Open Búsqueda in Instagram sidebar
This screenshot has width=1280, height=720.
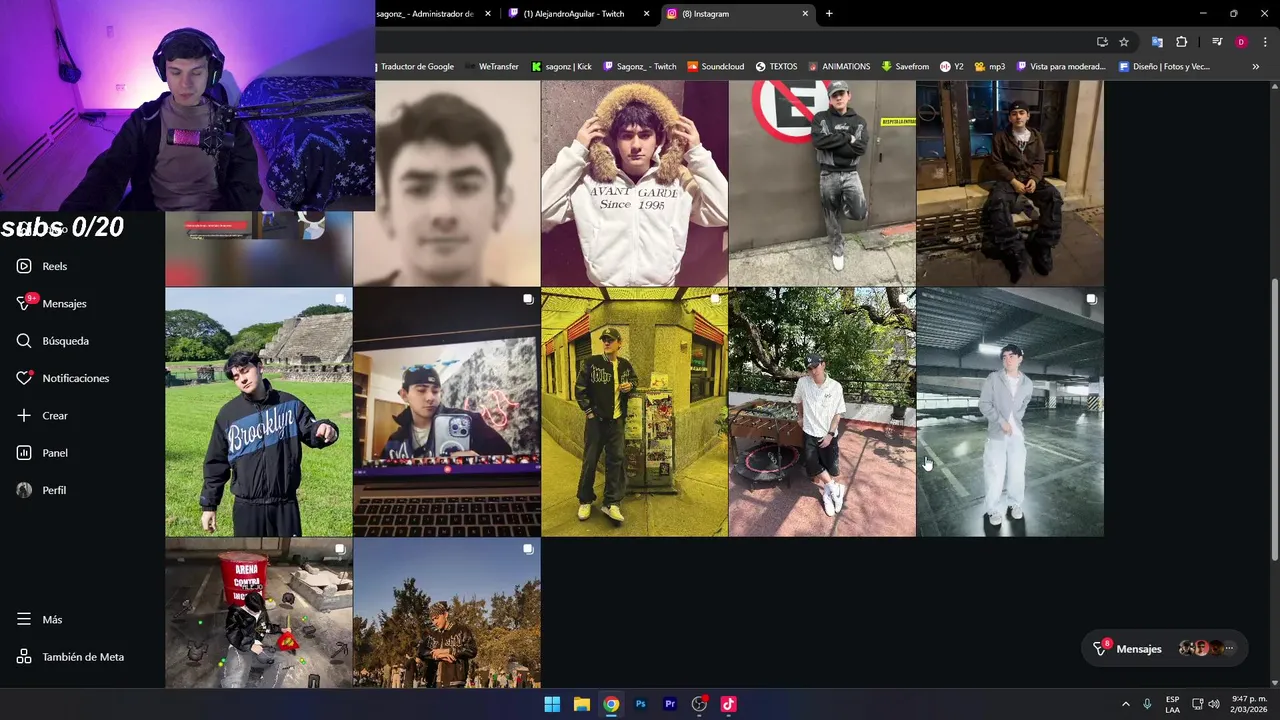(53, 341)
